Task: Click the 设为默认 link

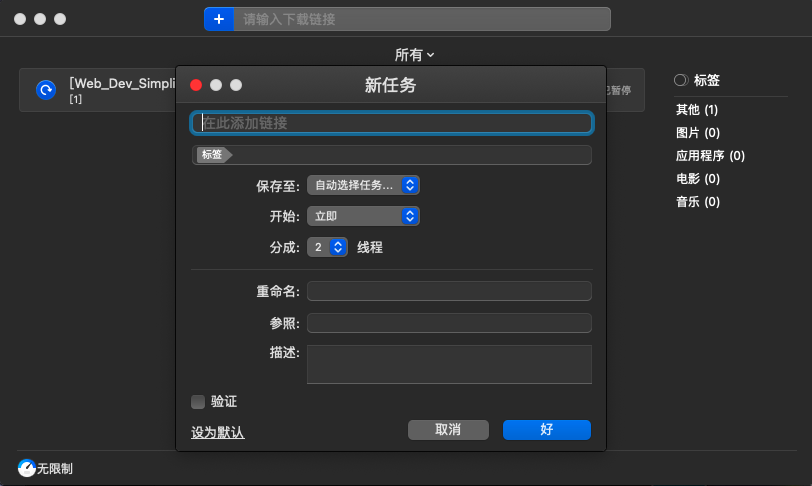Action: tap(218, 432)
